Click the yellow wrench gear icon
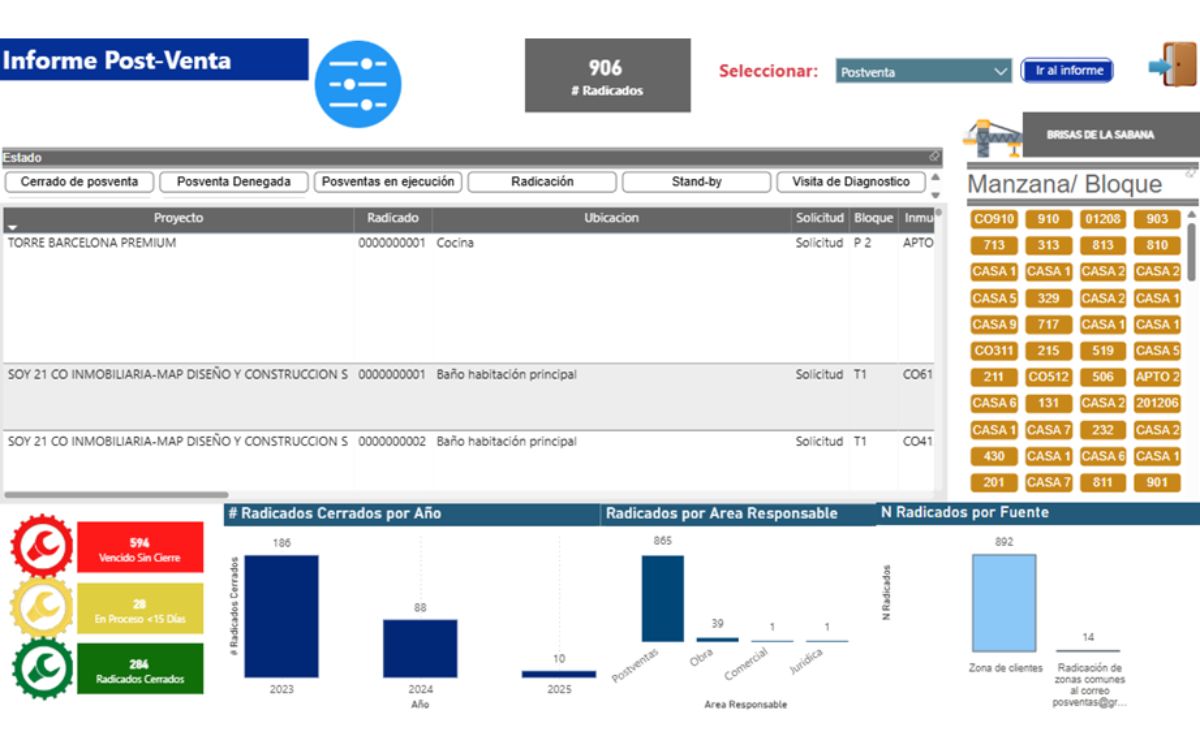 point(41,607)
